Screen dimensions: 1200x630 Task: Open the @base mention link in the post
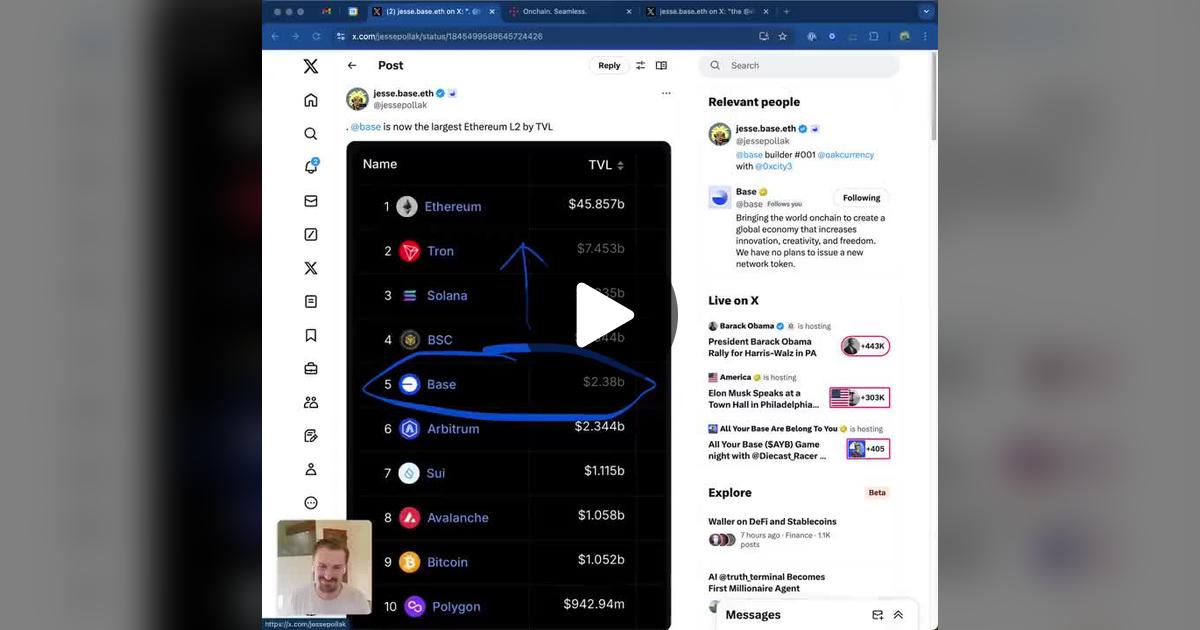click(x=366, y=127)
